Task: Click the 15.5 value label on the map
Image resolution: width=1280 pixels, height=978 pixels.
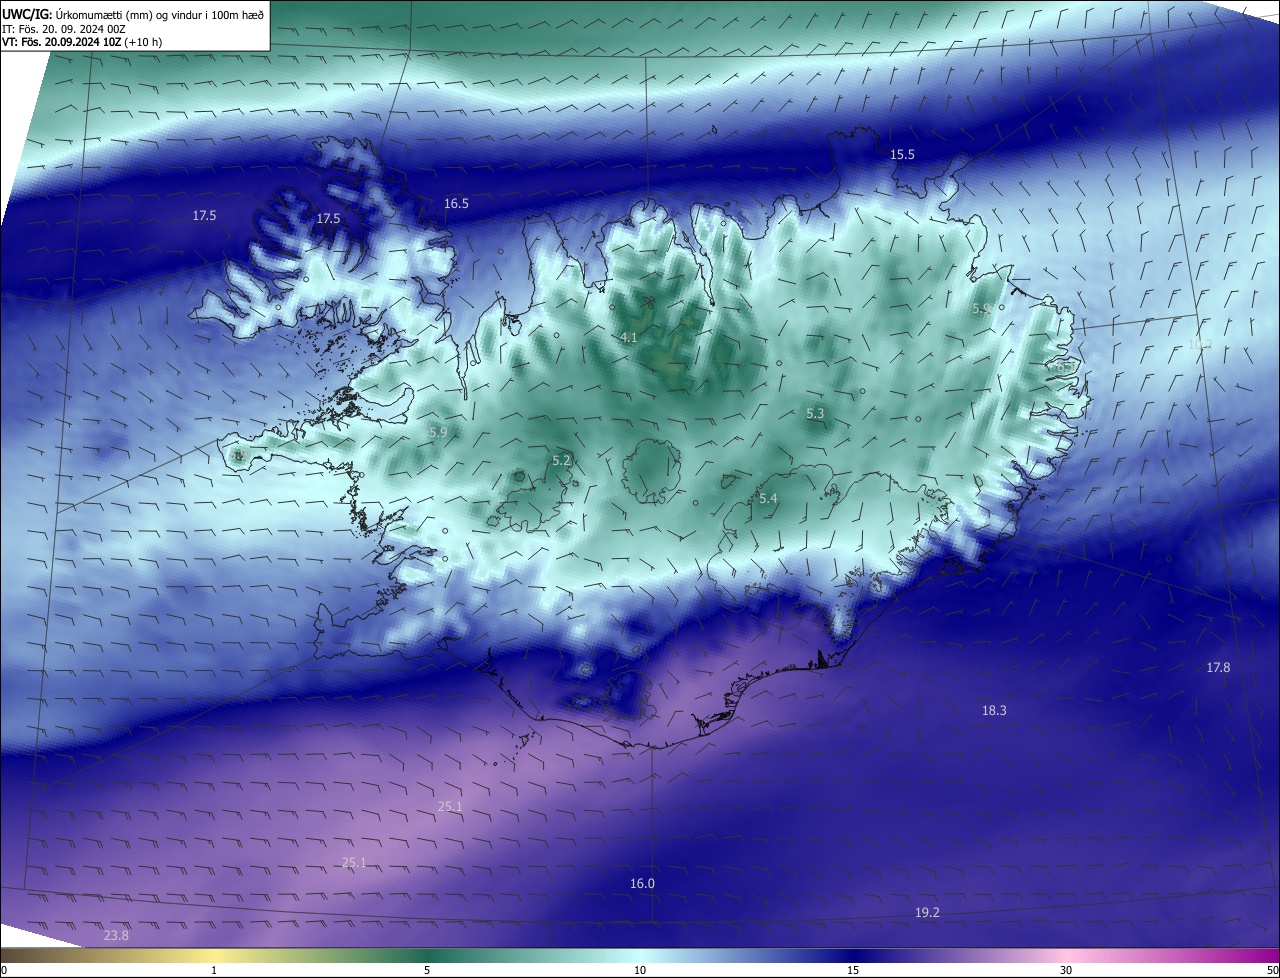Action: click(902, 154)
